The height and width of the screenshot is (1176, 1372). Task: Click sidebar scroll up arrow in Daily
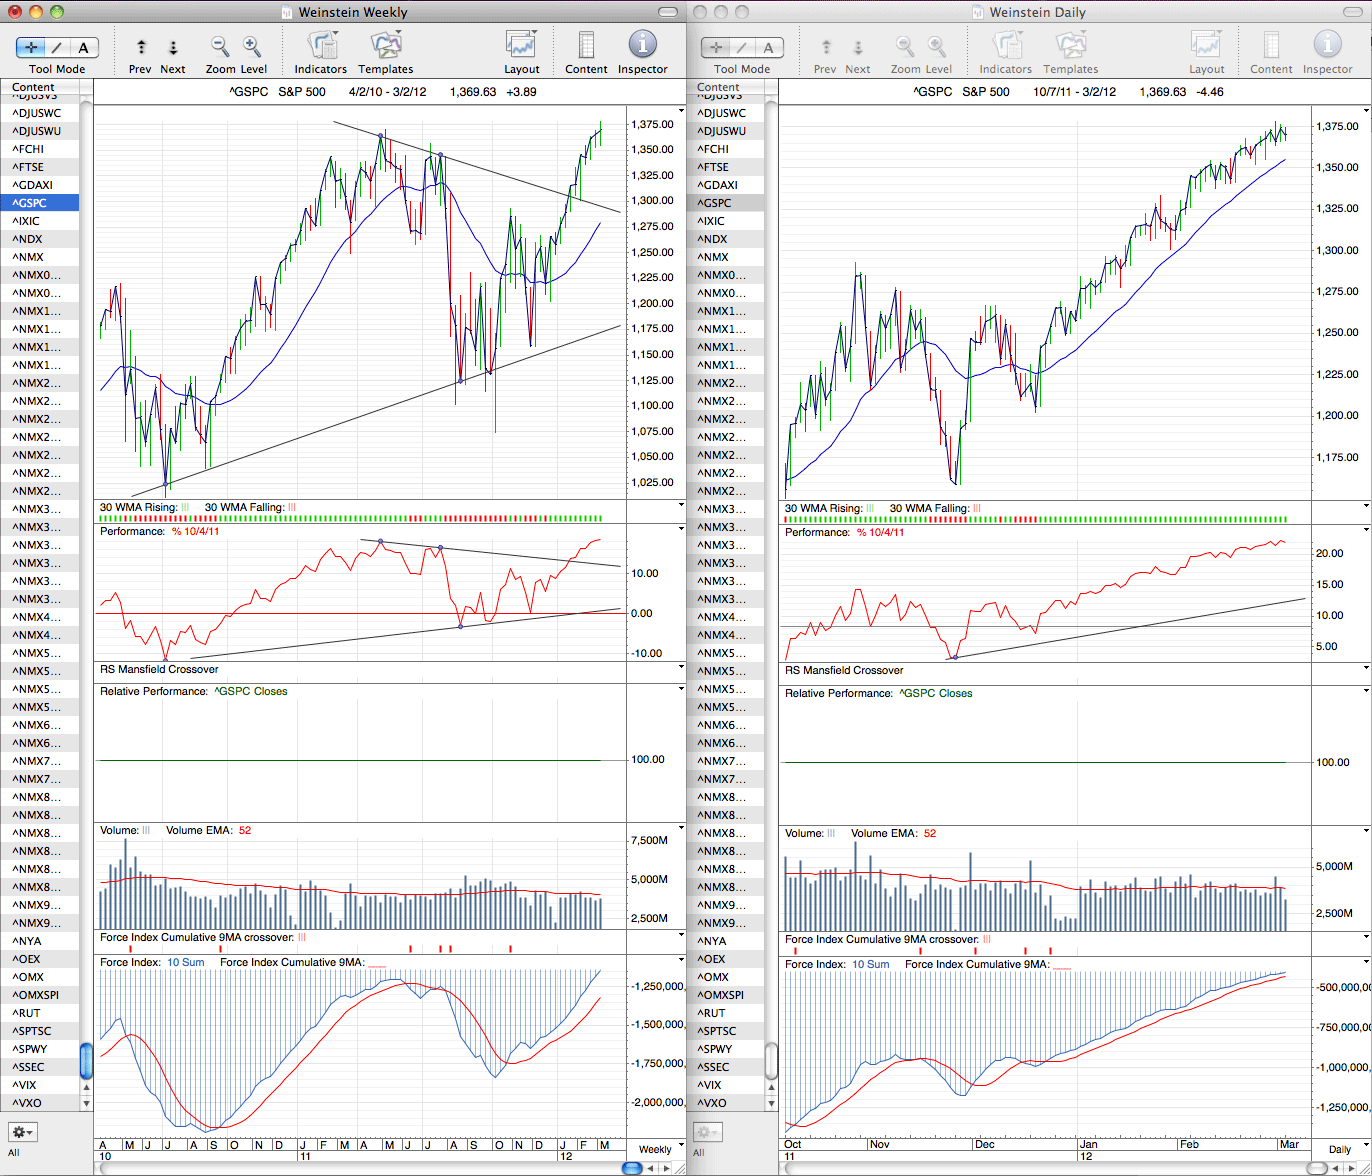771,1086
